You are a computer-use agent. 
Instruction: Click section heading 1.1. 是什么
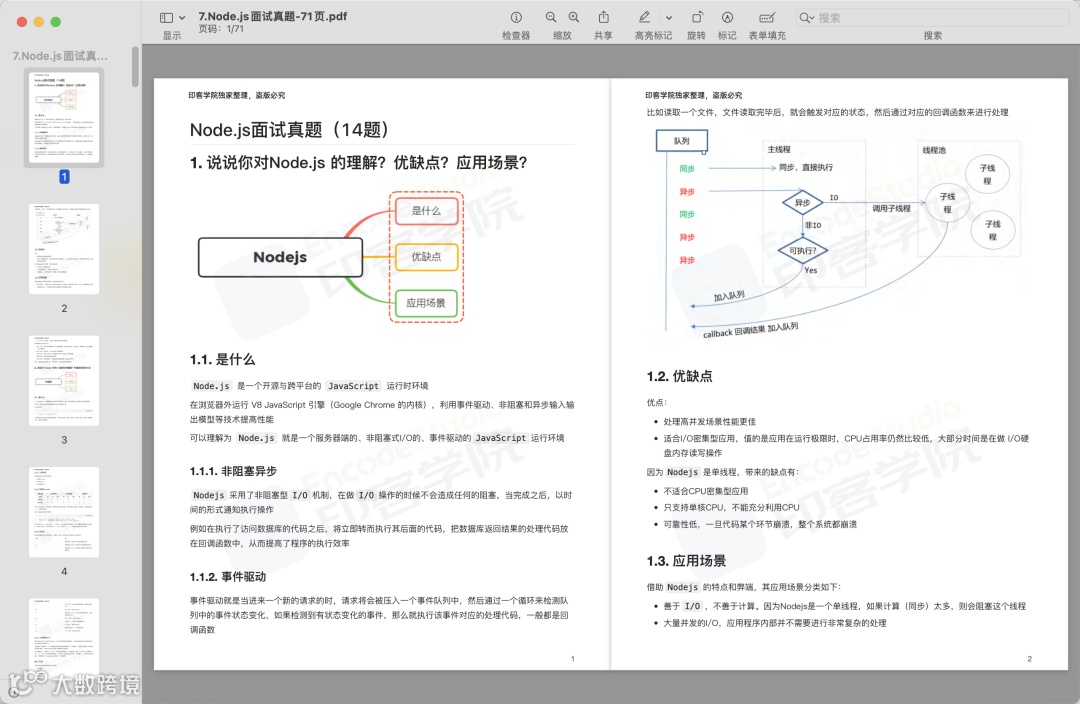222,360
